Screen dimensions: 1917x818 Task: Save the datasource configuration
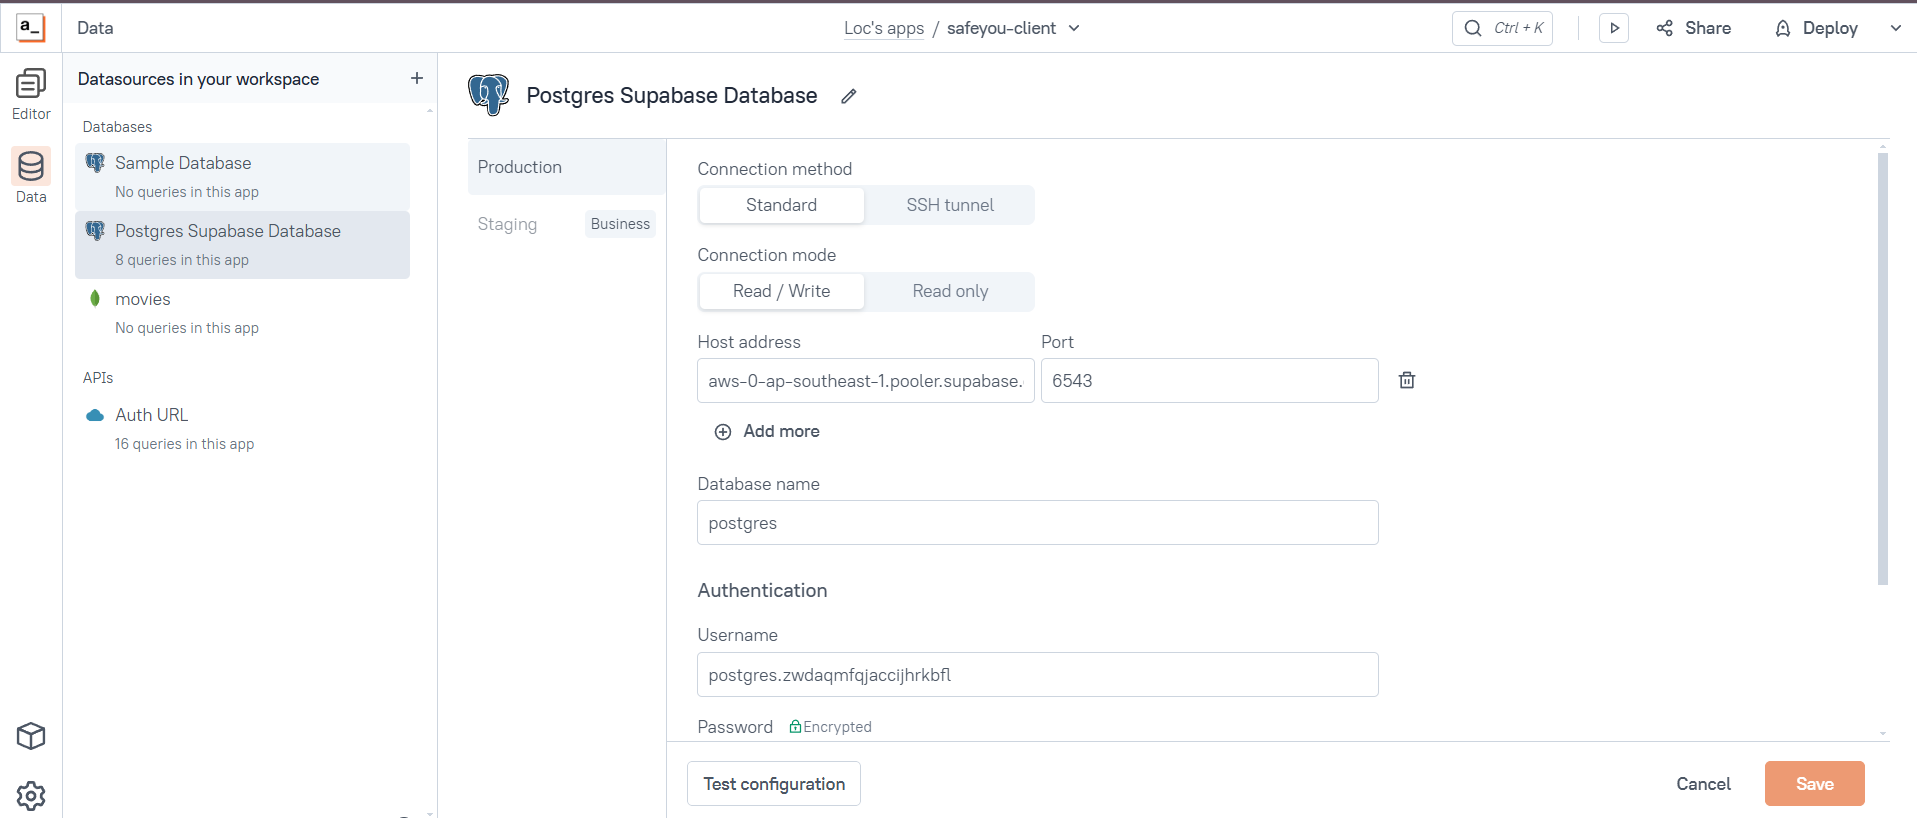[x=1814, y=784]
